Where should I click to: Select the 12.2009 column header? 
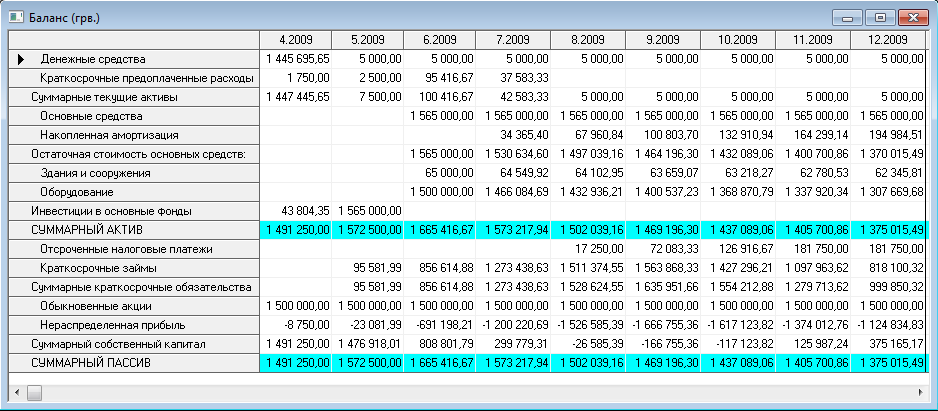[x=888, y=40]
